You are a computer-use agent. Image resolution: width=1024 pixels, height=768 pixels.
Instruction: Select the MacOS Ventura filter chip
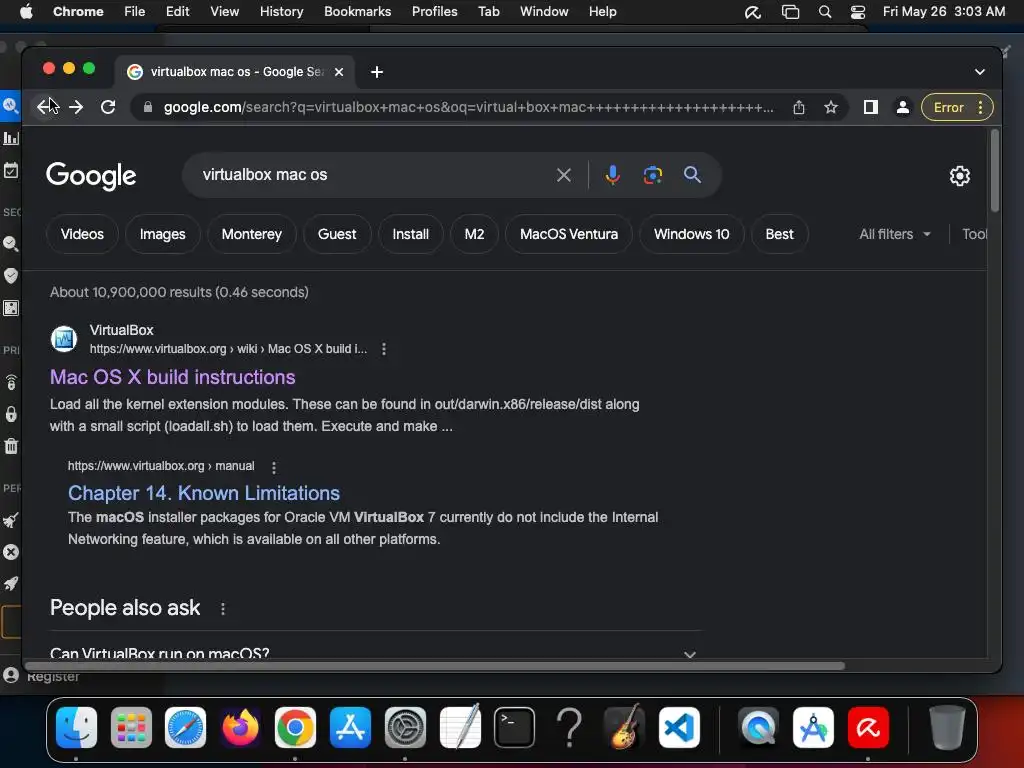(x=569, y=234)
